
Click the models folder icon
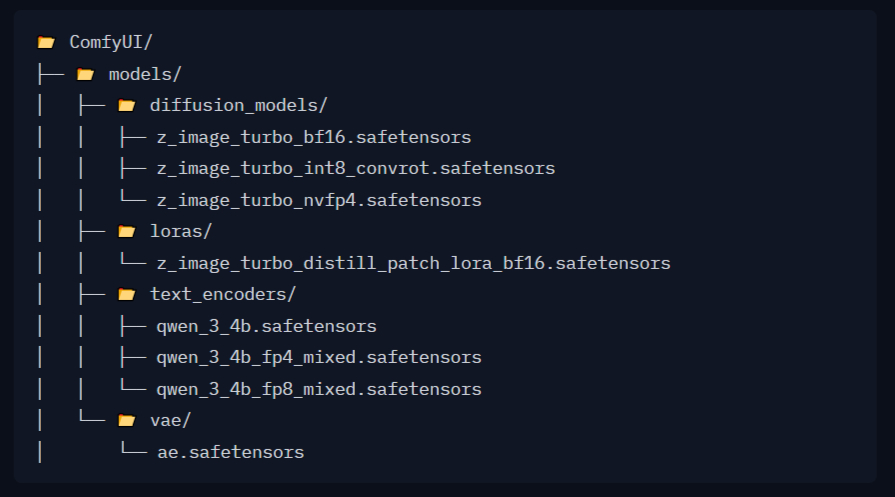(85, 74)
